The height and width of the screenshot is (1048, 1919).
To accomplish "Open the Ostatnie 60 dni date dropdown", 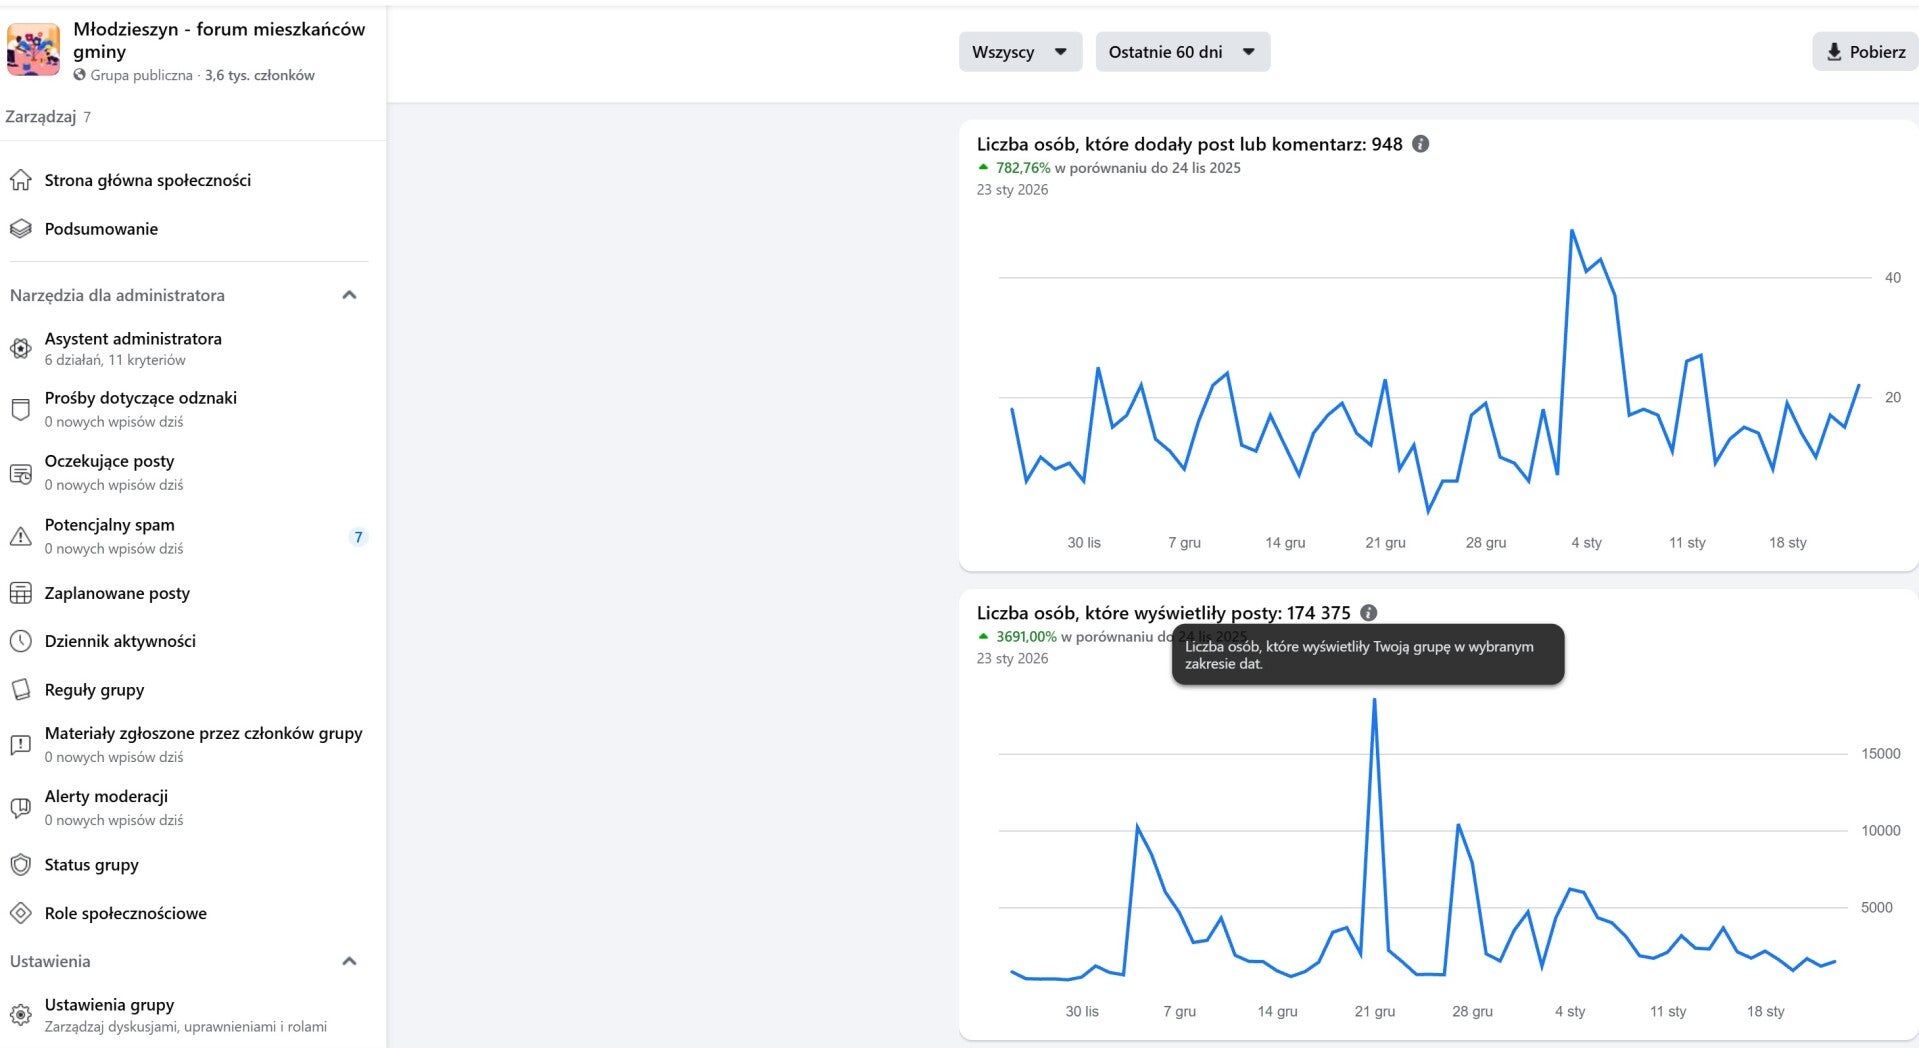I will click(x=1182, y=52).
